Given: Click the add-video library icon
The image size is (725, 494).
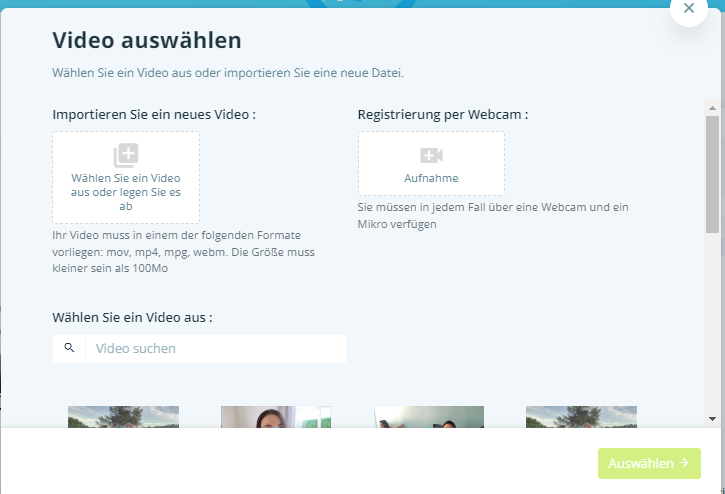Looking at the screenshot, I should coord(126,155).
